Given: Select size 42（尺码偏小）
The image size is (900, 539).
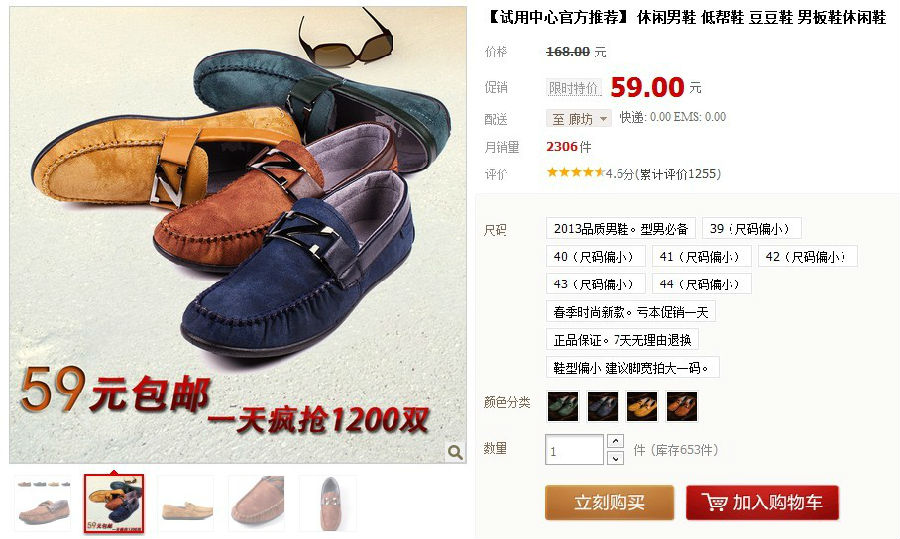Looking at the screenshot, I should click(808, 257).
